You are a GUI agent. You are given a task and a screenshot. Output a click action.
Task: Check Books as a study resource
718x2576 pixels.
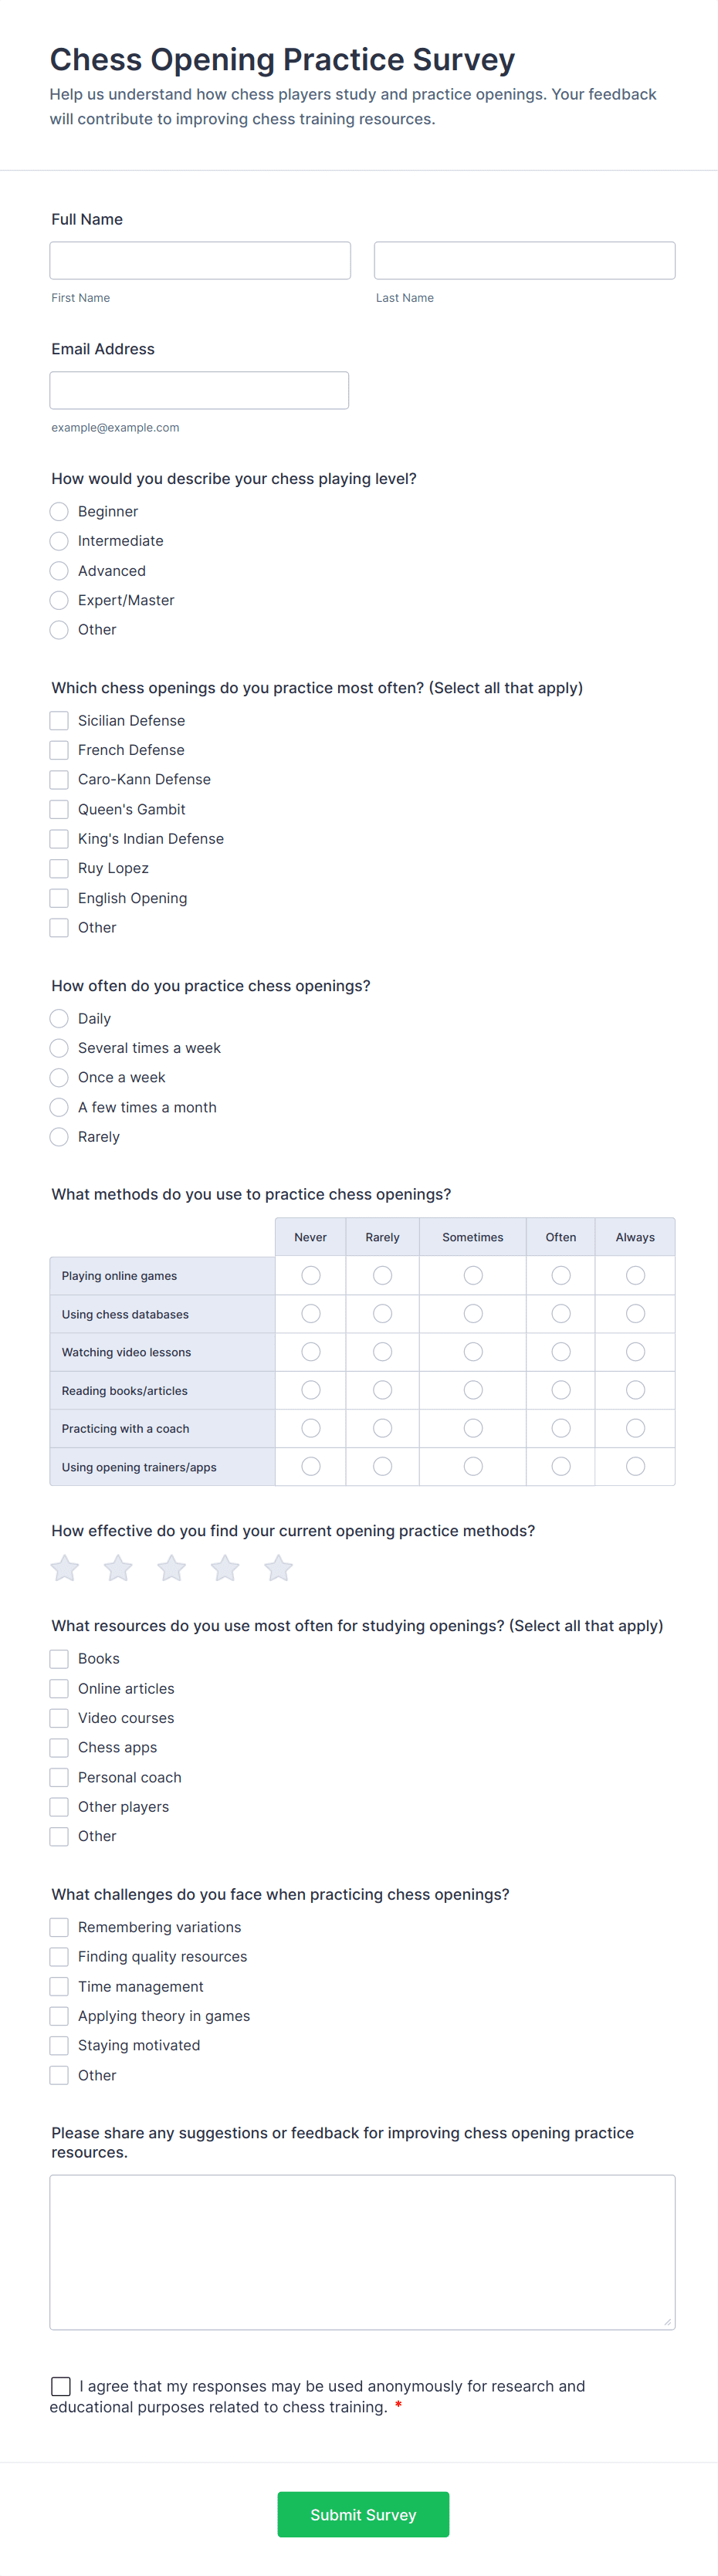59,1658
